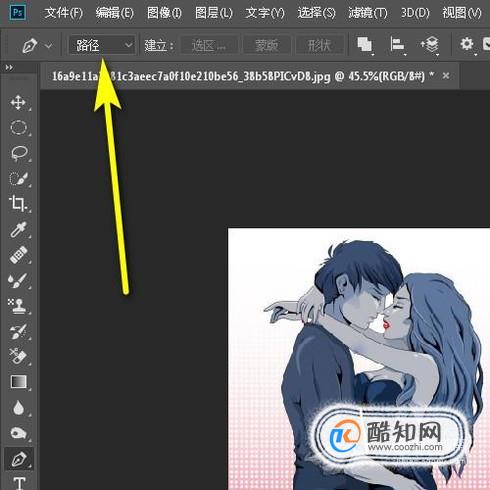Open the 选择(S) menu

click(316, 13)
